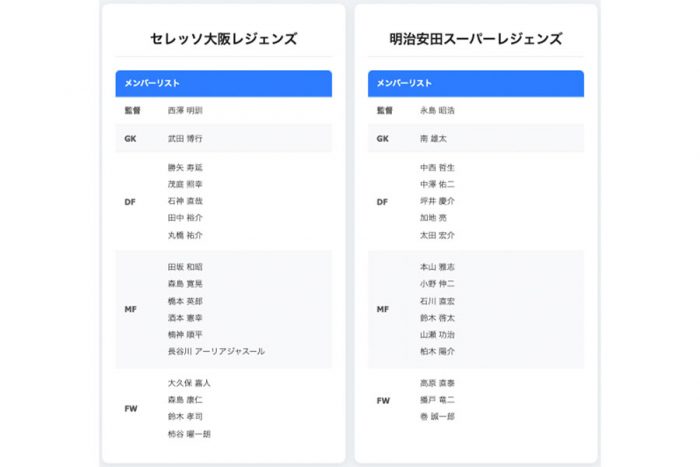Image resolution: width=700 pixels, height=467 pixels.
Task: Click manager 永島 昭浩 in right list
Action: tap(437, 110)
